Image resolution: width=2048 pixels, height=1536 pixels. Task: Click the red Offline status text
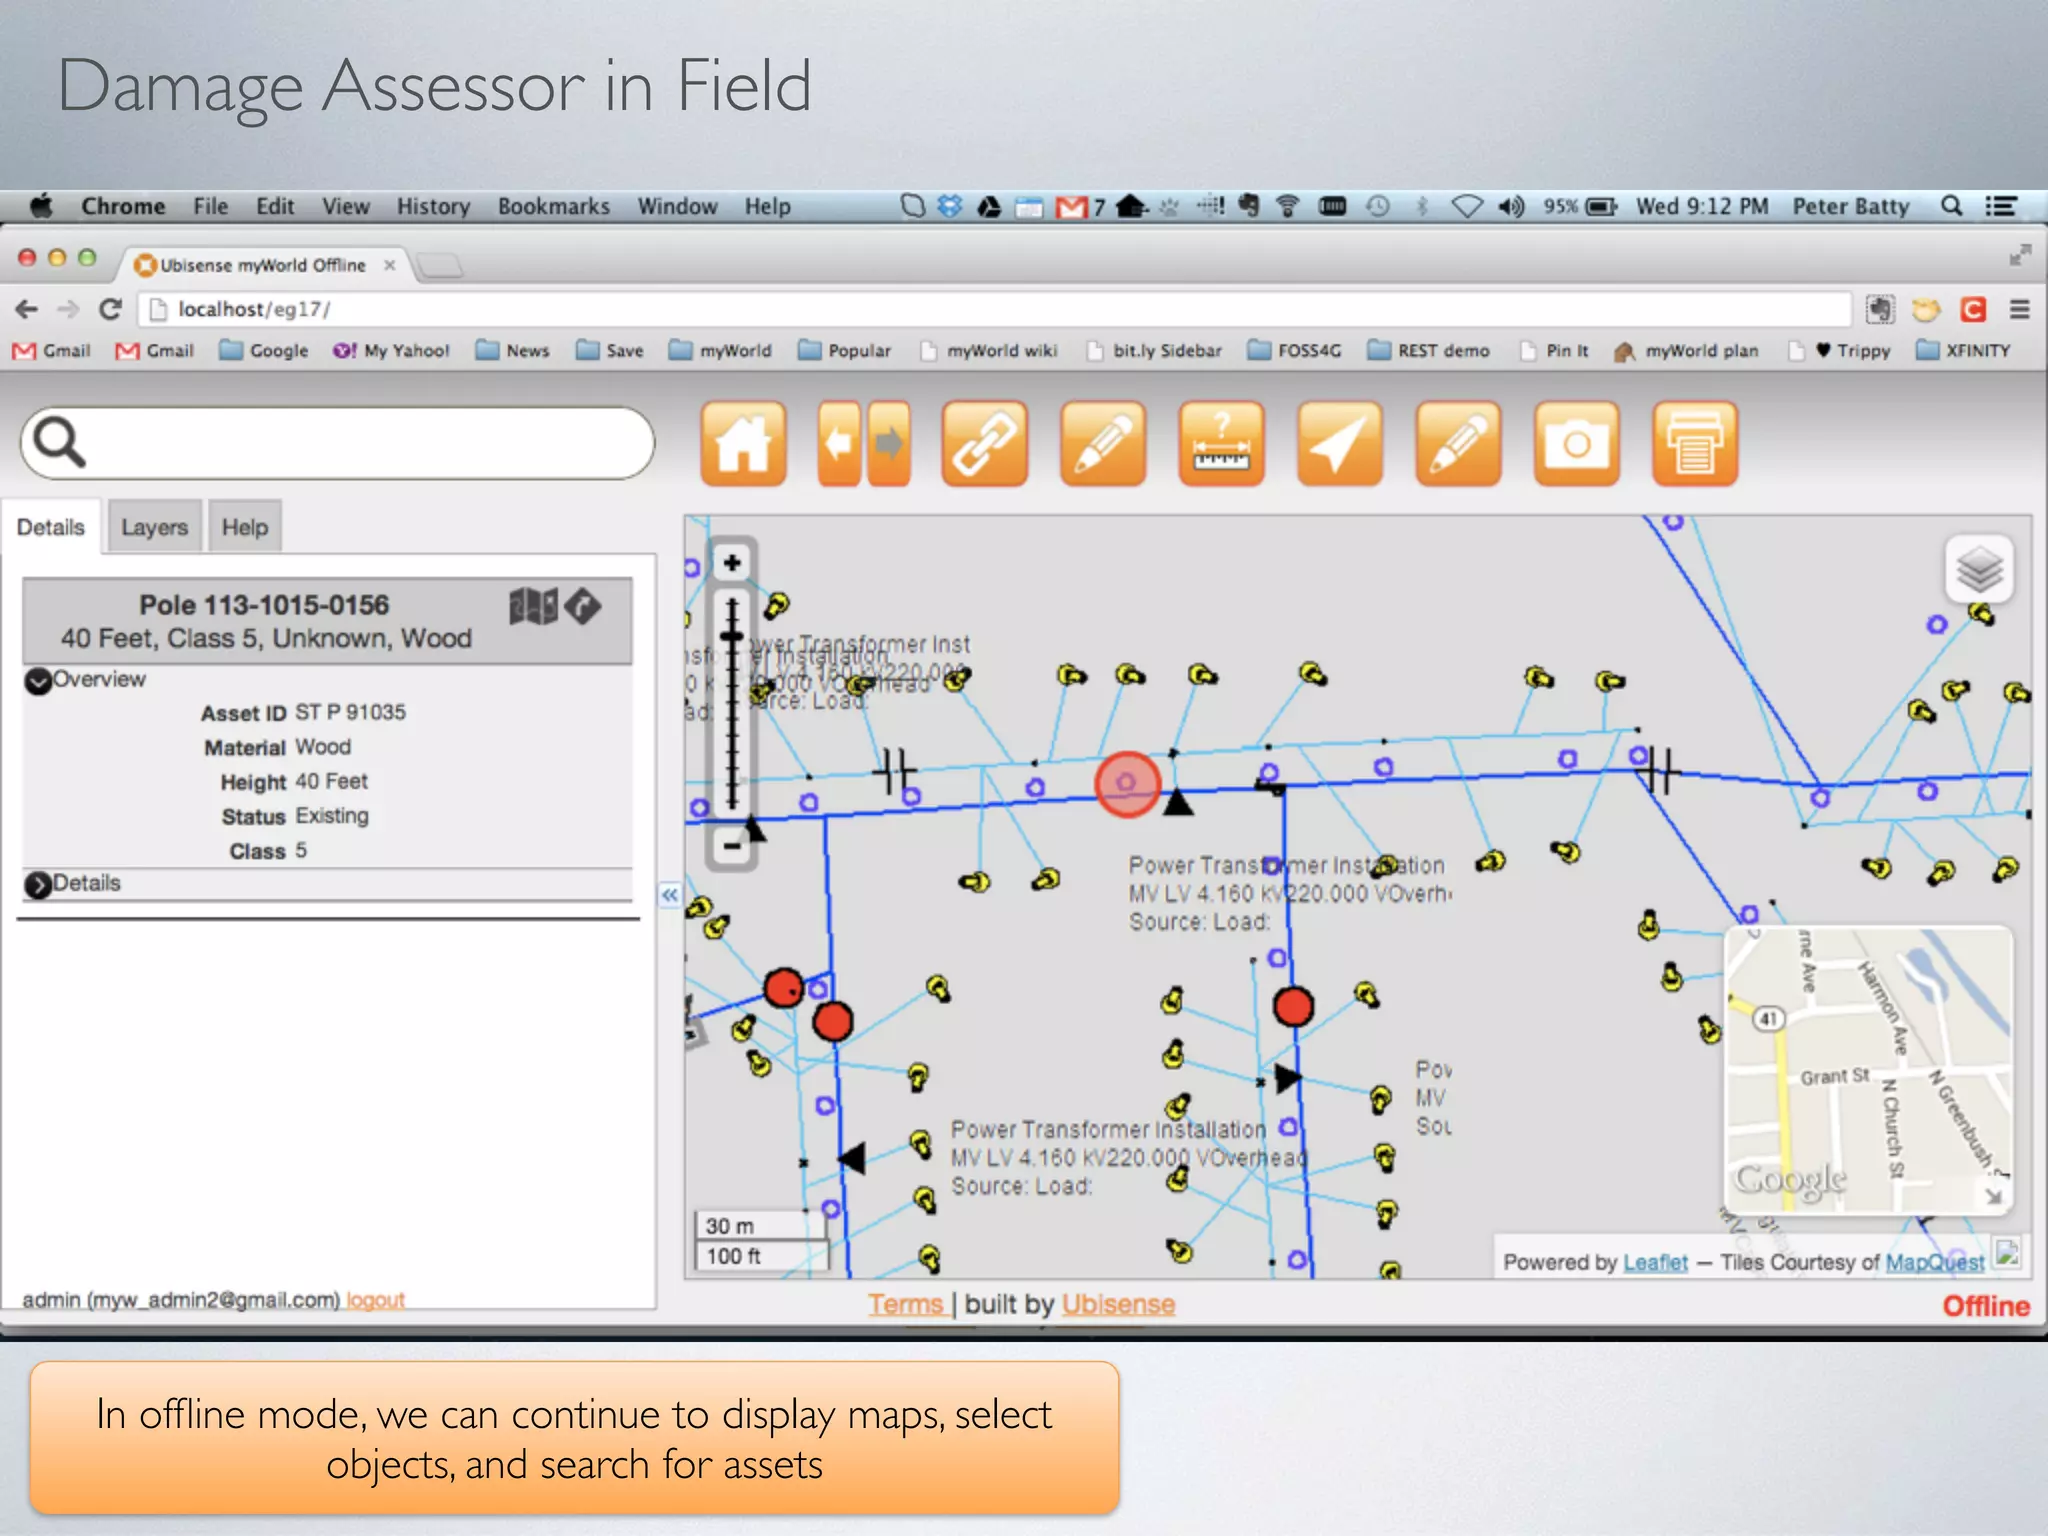point(1986,1306)
